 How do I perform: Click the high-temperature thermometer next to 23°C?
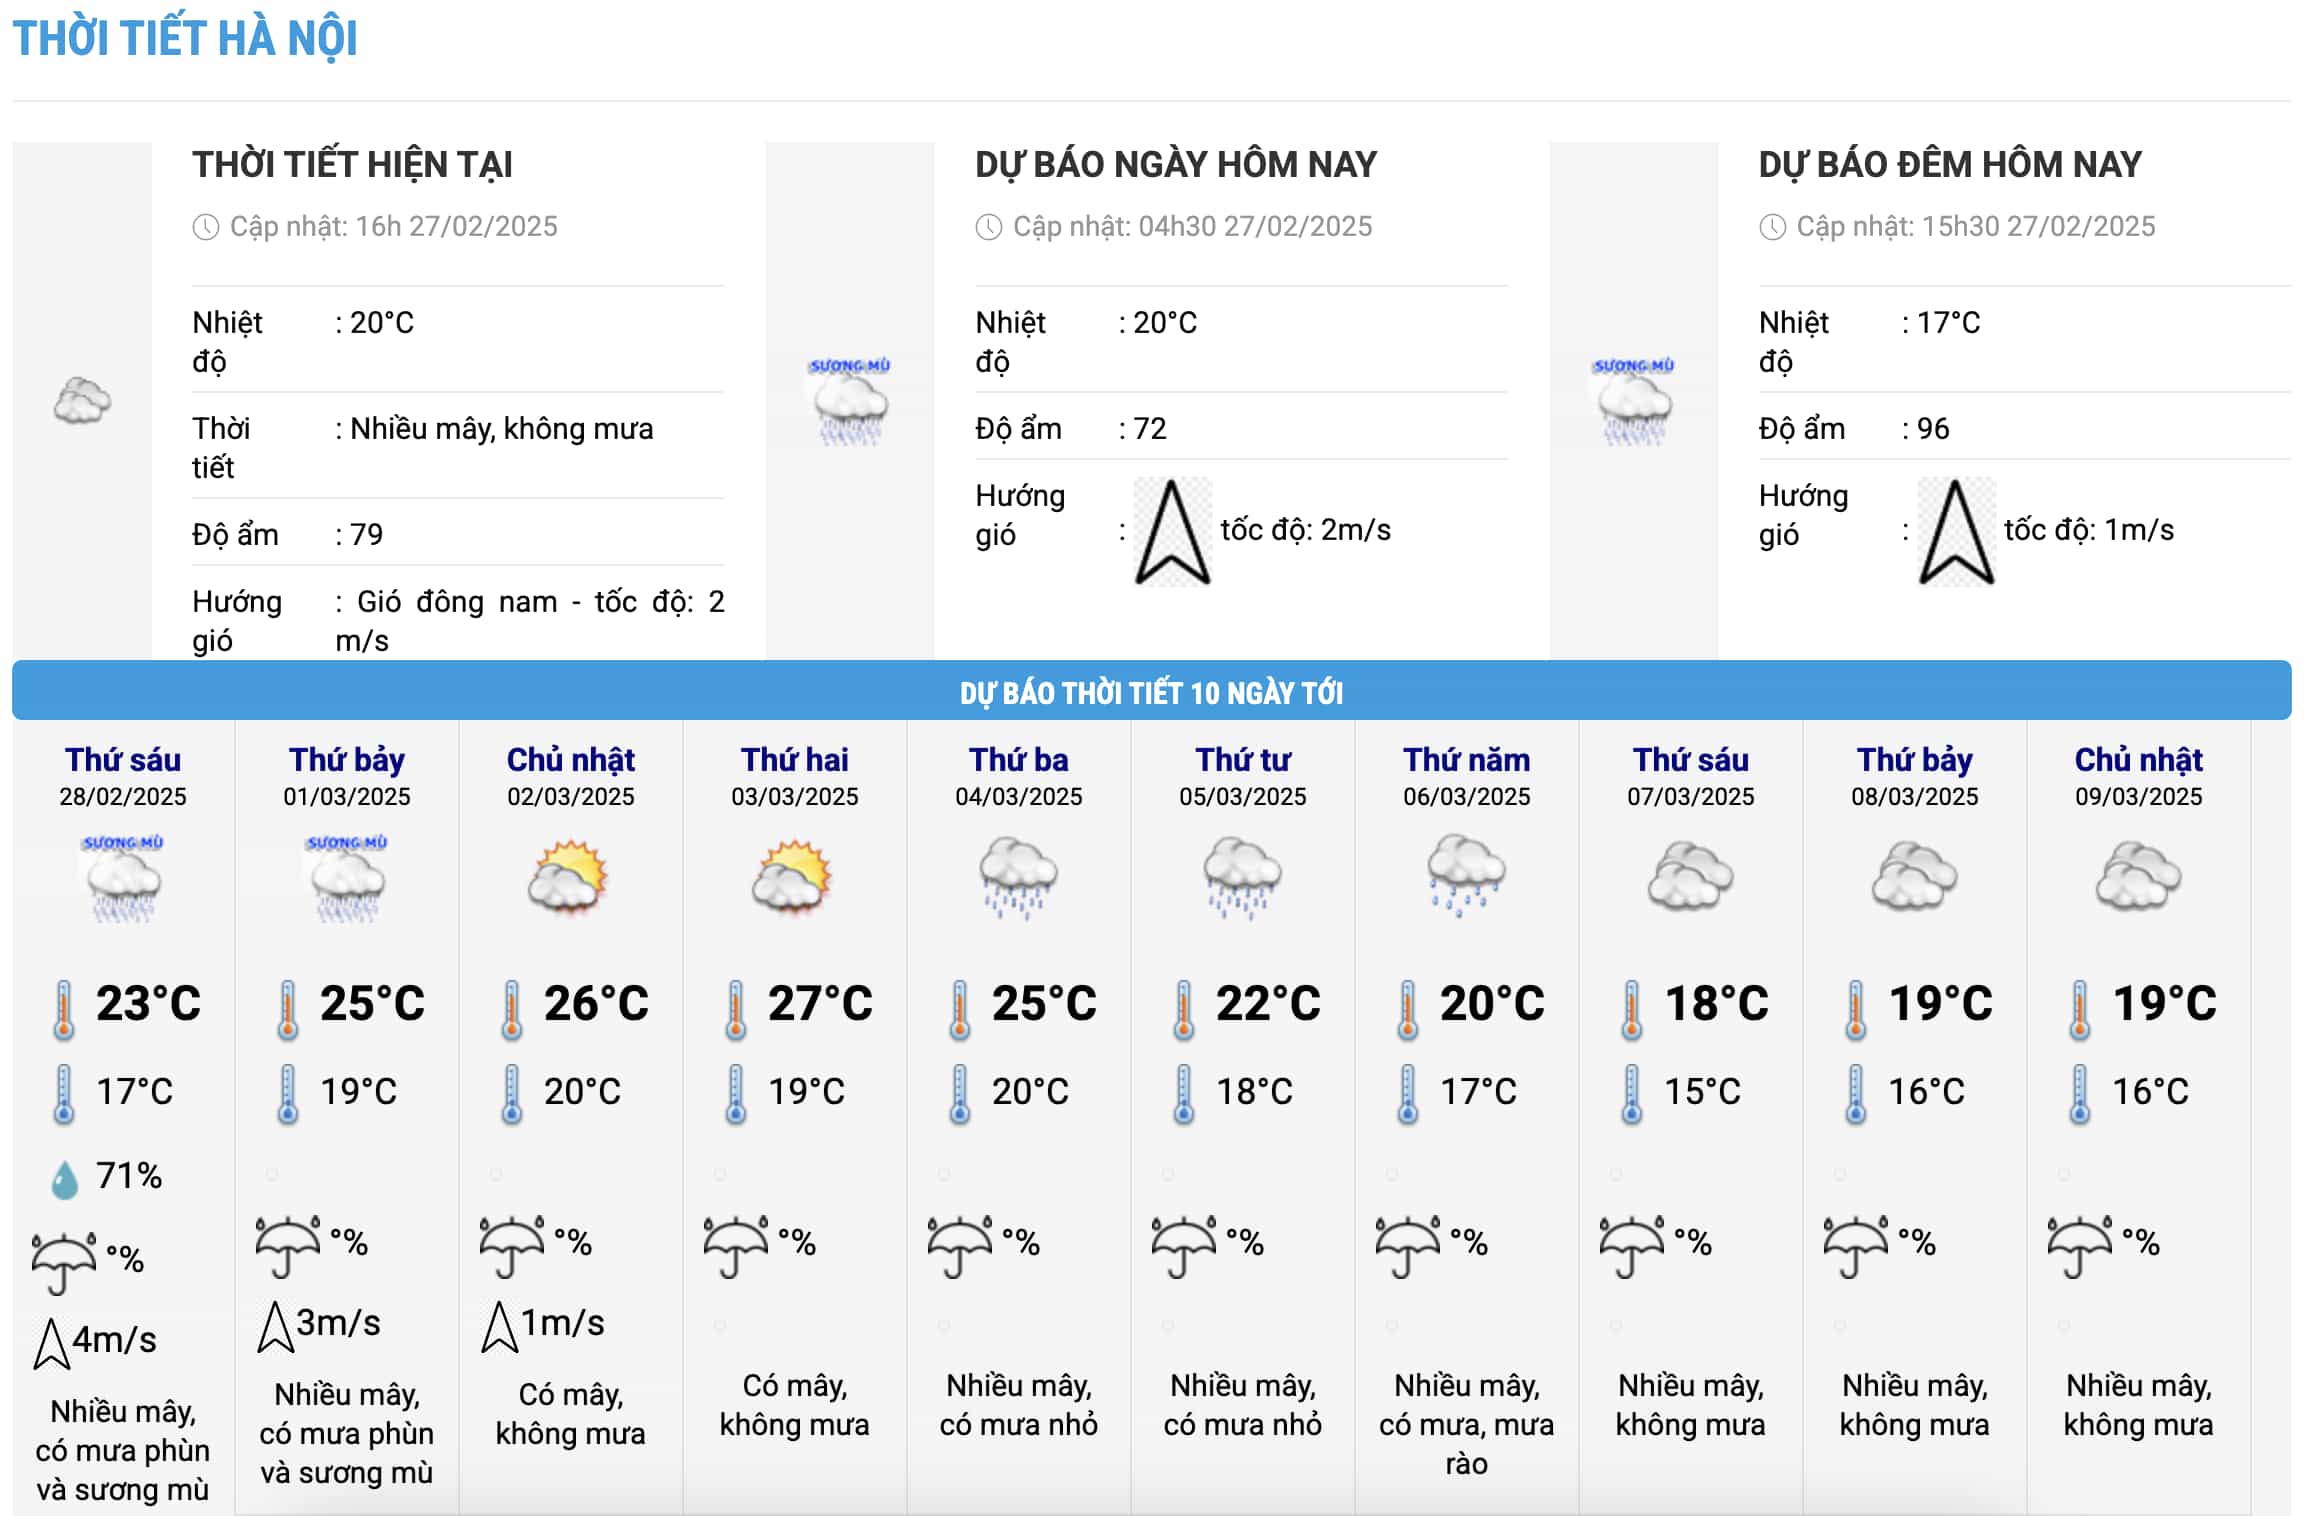[64, 1010]
